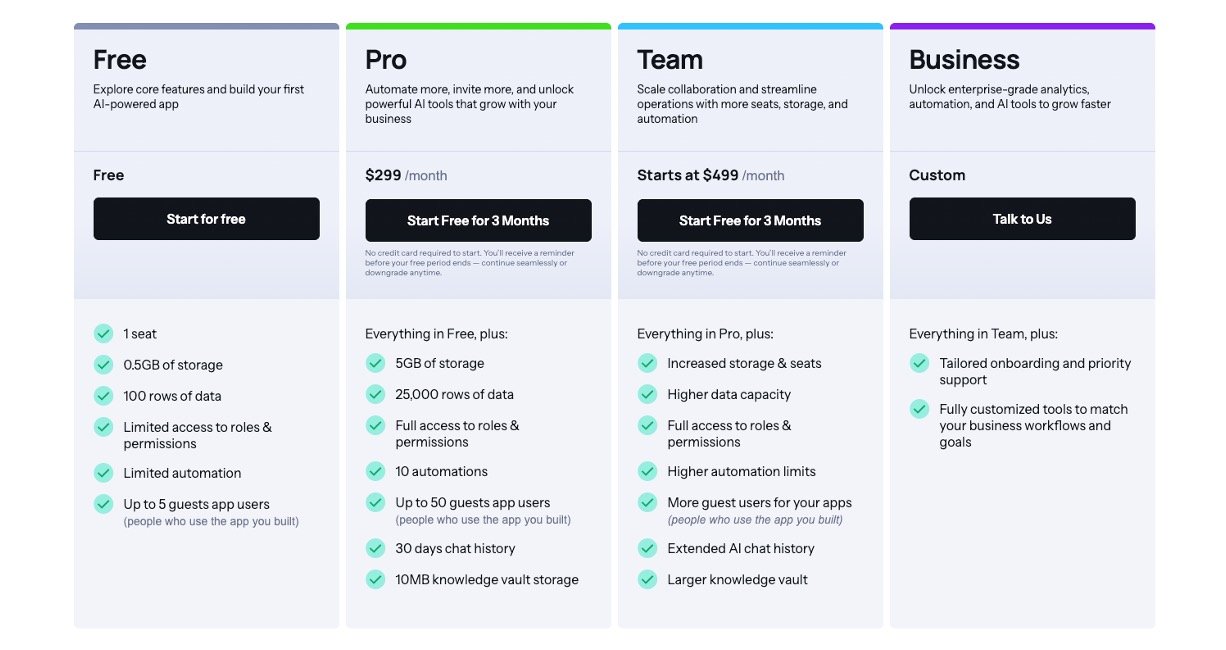Screen dimensions: 1226x650
Task: Click the "Team" plan title
Action: [670, 60]
